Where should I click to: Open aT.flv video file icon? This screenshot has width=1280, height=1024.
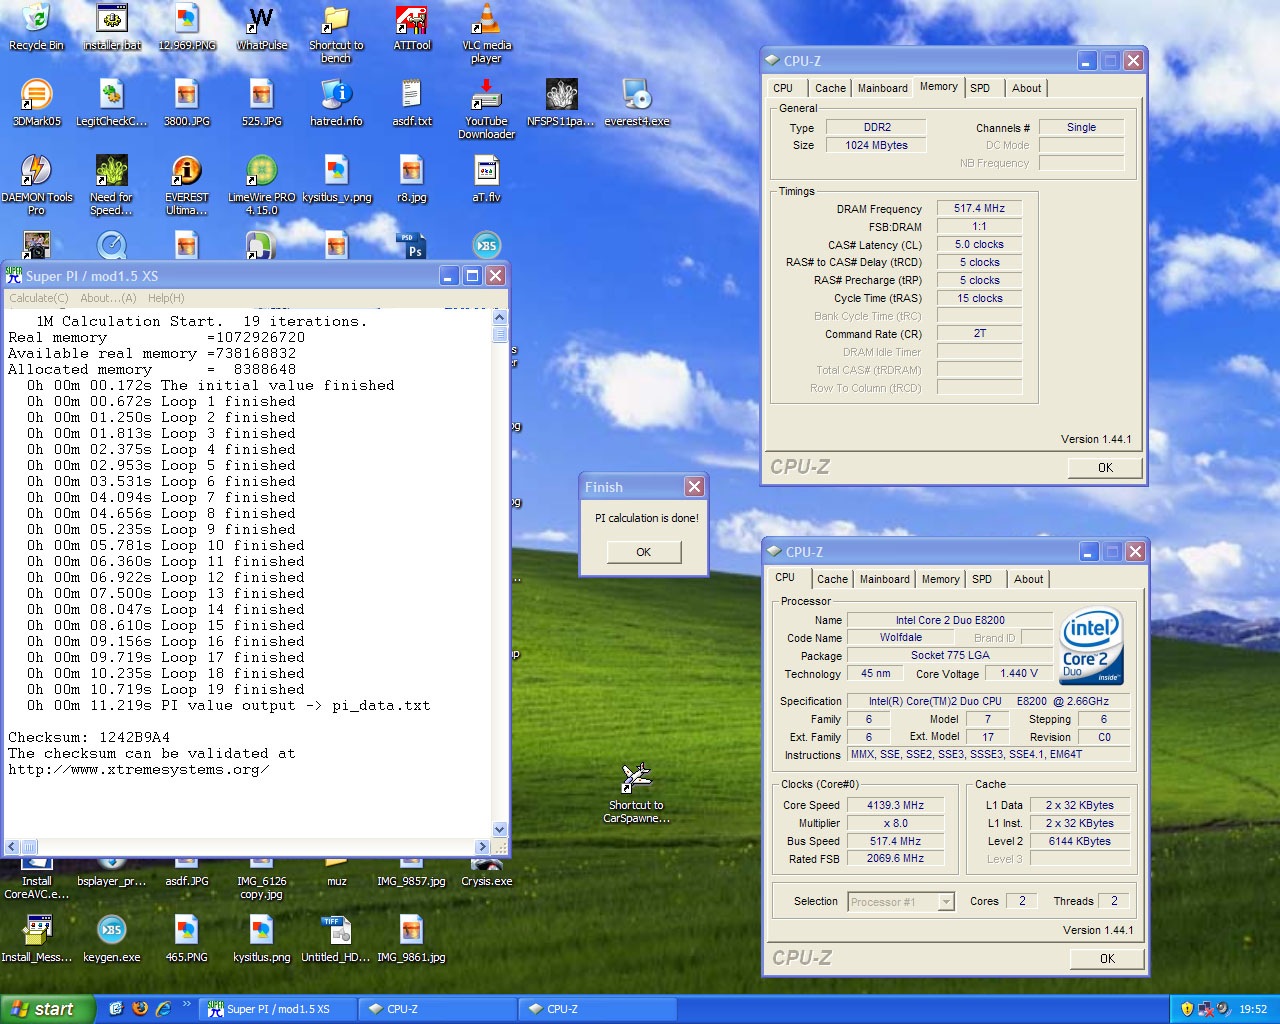coord(486,179)
